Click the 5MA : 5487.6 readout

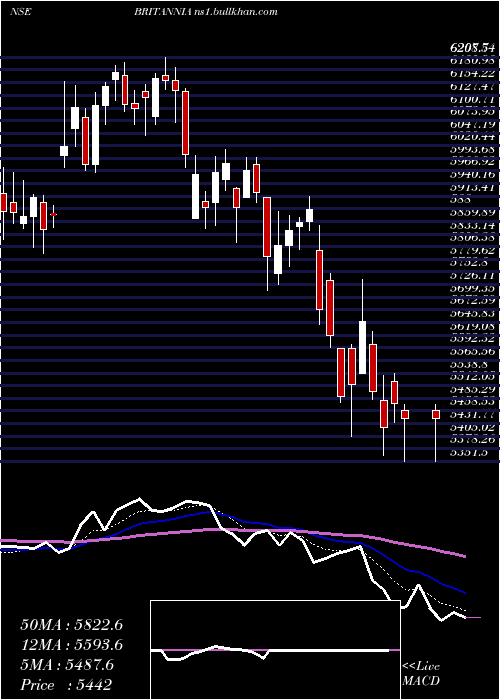click(67, 665)
